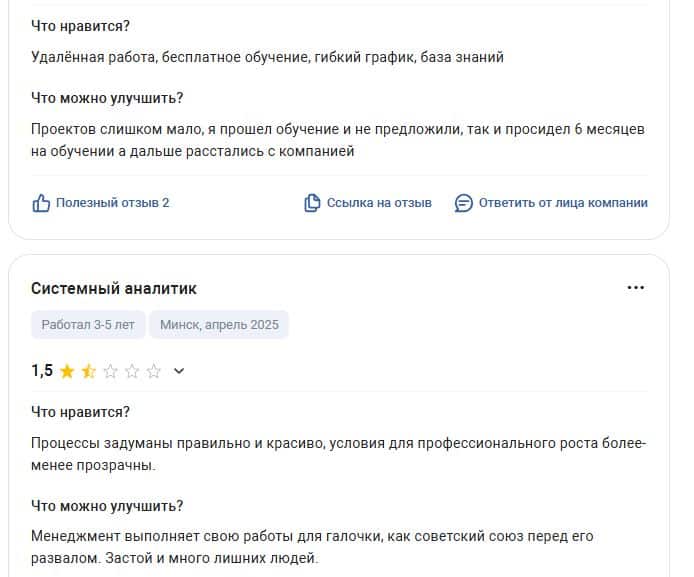Click the first filled gold rating star

pyautogui.click(x=67, y=371)
